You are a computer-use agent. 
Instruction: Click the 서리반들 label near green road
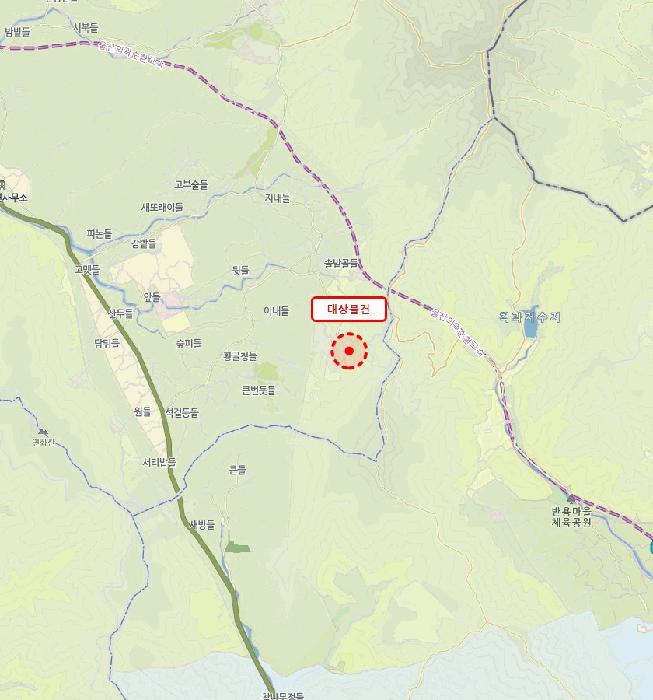pos(159,462)
